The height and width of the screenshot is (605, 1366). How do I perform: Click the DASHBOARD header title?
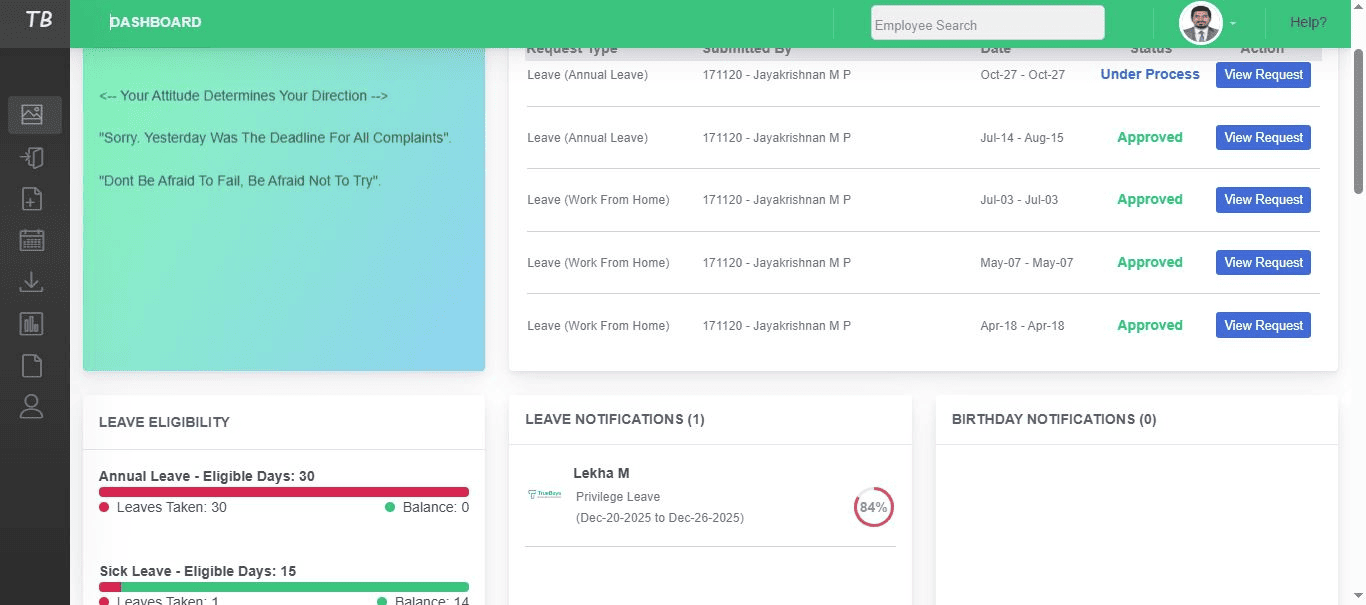point(156,22)
